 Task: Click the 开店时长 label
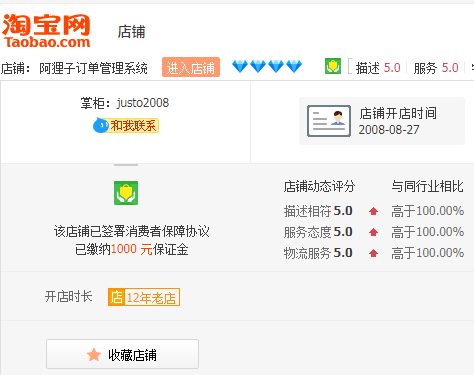coord(68,296)
